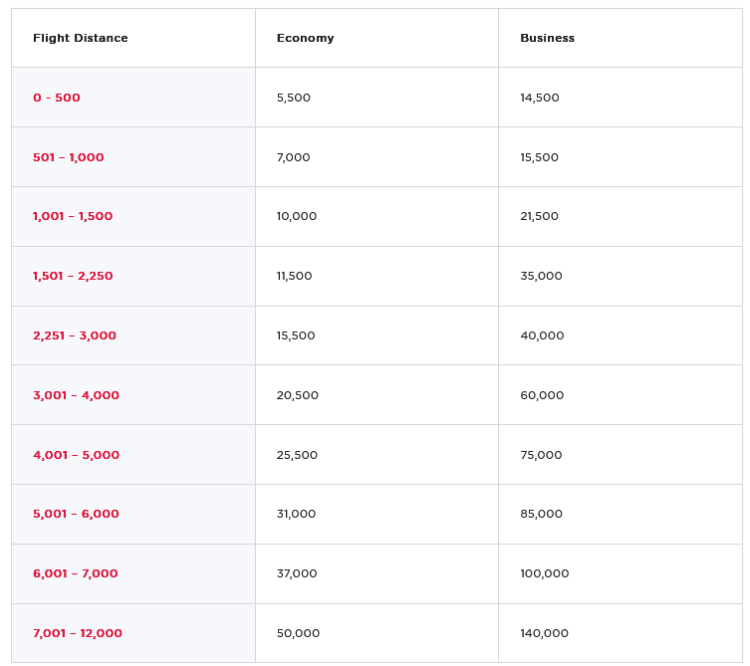750x666 pixels.
Task: Select the 7,001 – 12,000 distance label
Action: point(77,633)
